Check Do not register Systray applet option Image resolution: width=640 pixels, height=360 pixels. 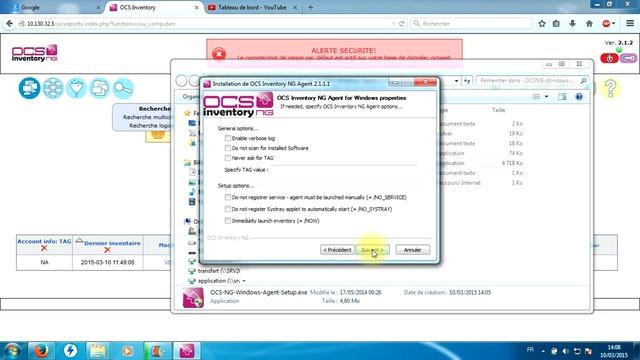pos(228,209)
